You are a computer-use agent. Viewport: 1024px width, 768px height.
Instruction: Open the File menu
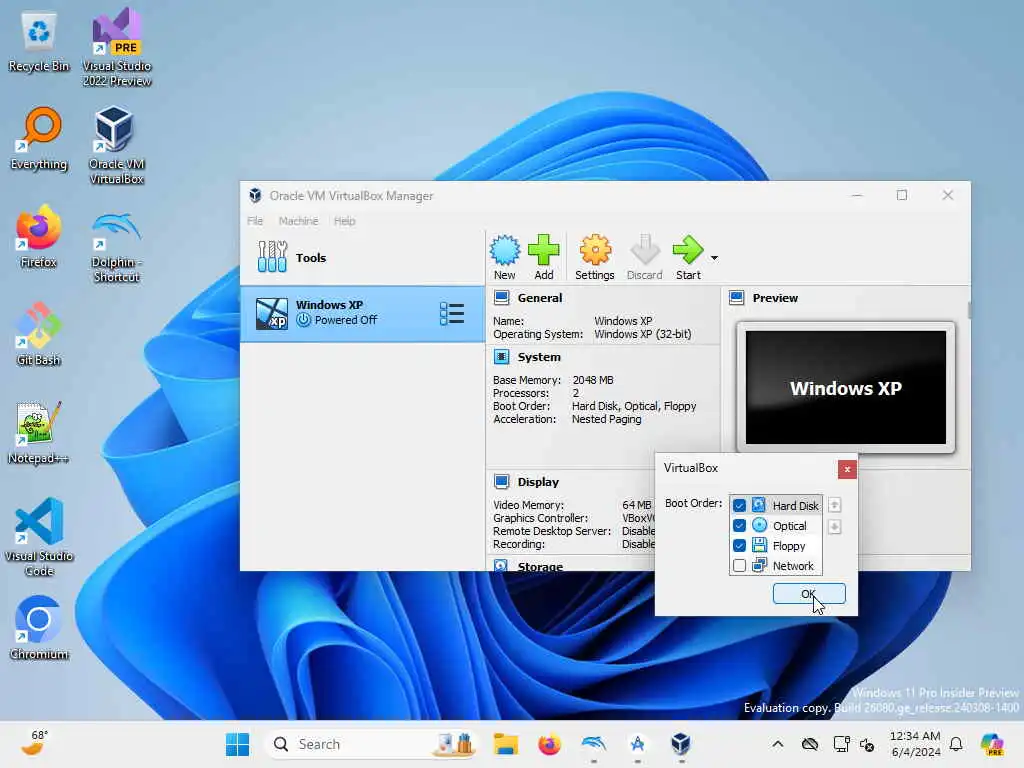point(255,221)
